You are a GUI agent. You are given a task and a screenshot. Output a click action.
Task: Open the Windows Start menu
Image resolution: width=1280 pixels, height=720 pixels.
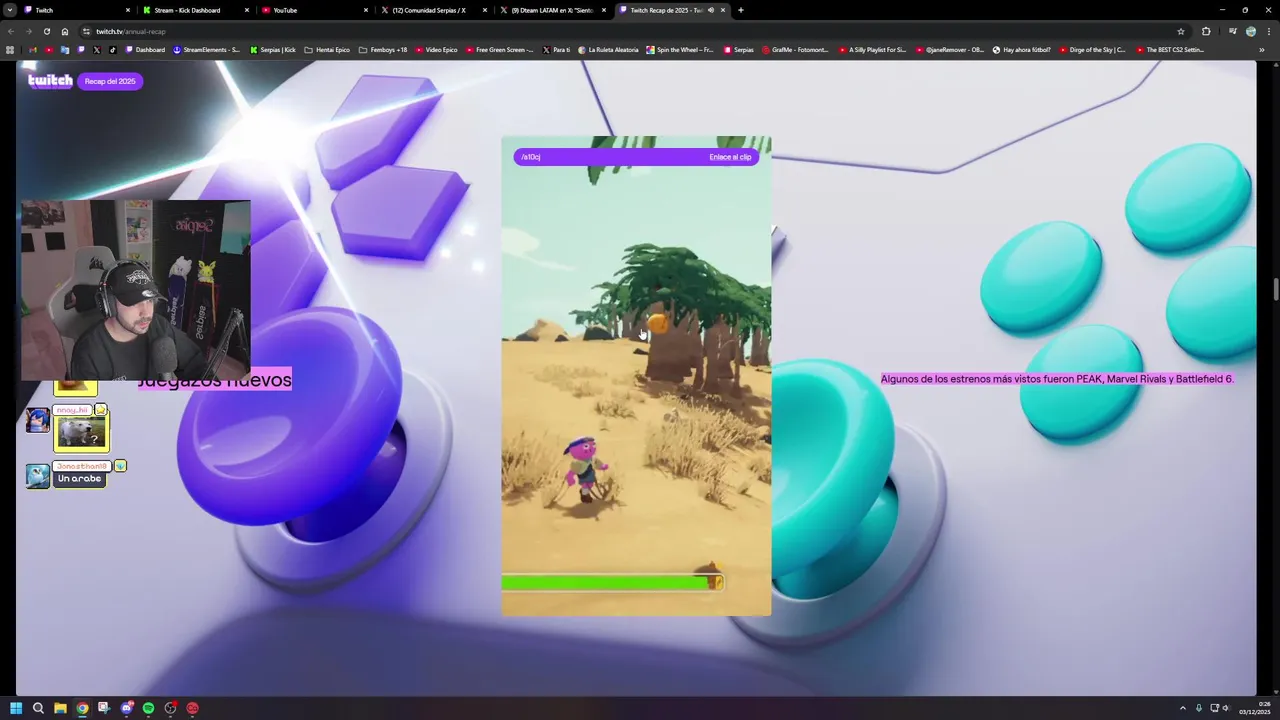(16, 708)
